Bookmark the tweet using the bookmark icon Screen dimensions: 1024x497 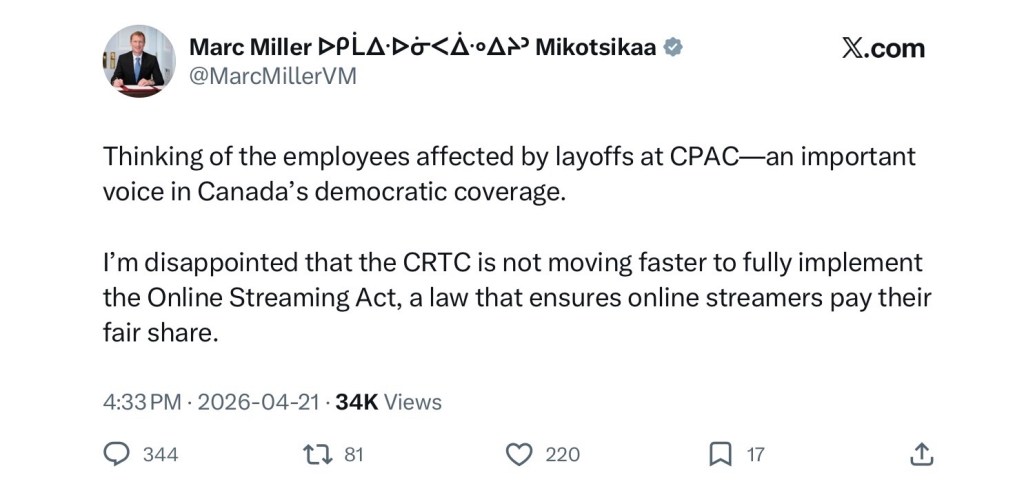pos(719,455)
